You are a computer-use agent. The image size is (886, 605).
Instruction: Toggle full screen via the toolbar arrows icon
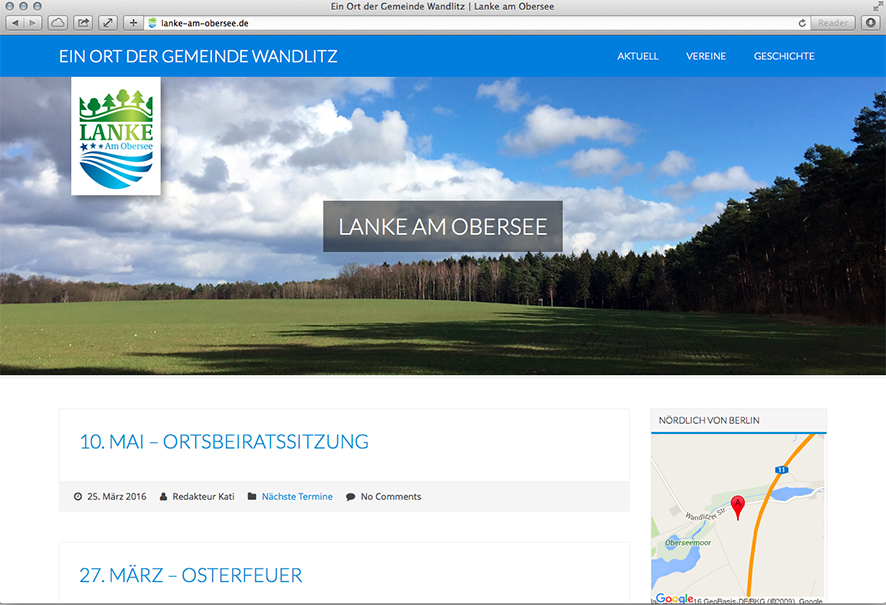tap(108, 22)
